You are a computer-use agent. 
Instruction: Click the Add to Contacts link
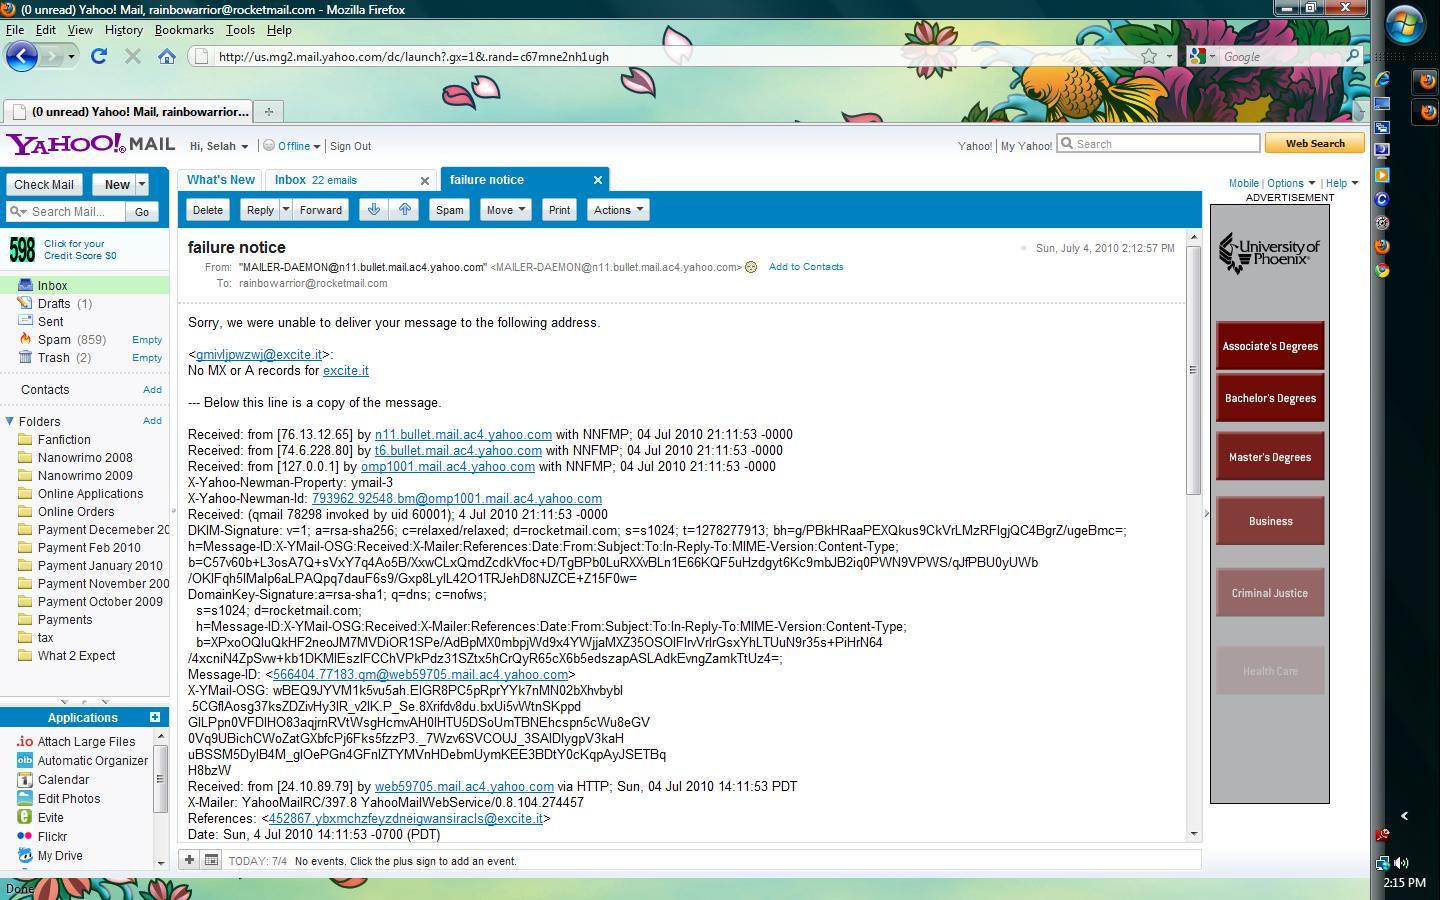click(x=805, y=267)
